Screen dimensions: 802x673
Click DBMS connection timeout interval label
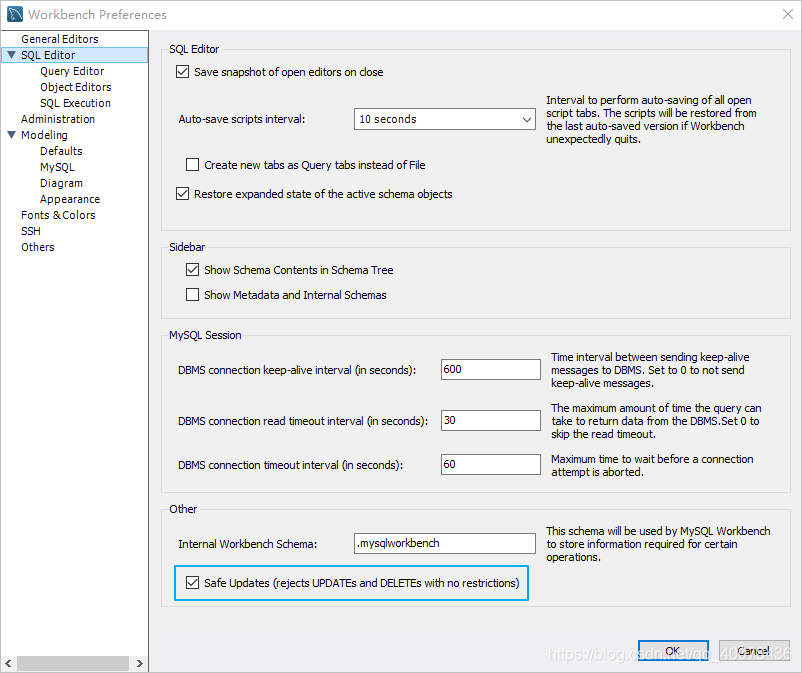click(x=290, y=465)
